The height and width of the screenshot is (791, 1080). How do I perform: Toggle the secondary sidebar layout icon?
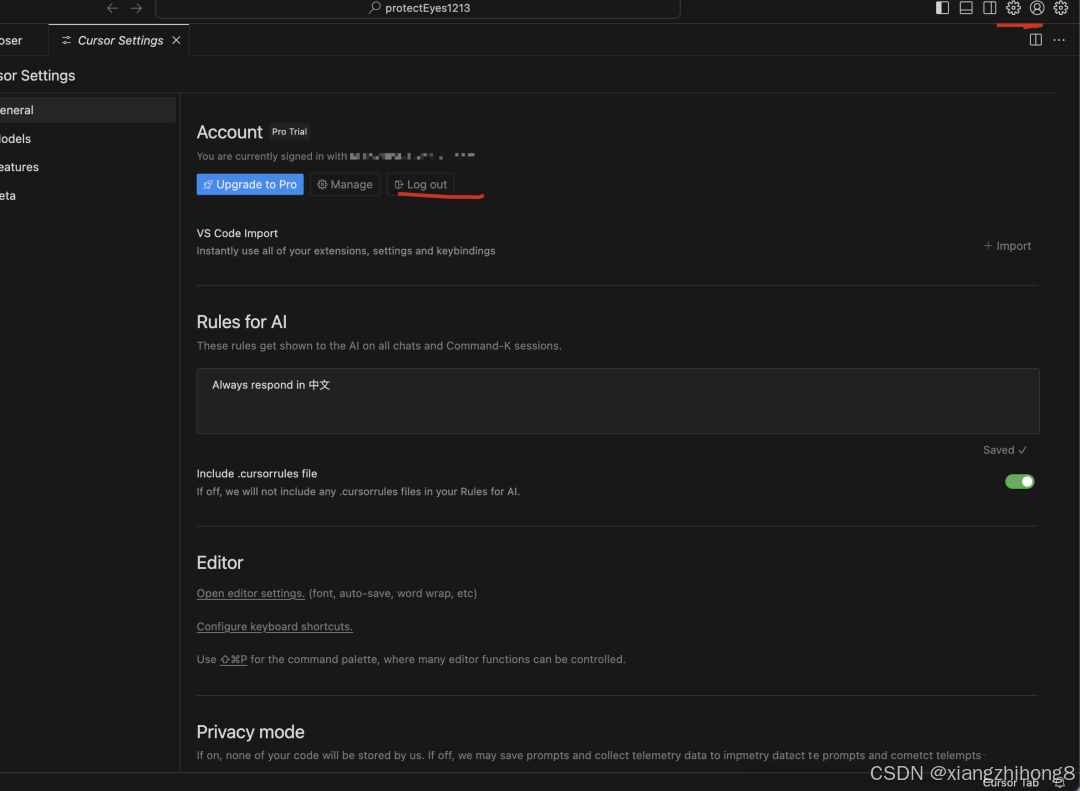point(989,8)
